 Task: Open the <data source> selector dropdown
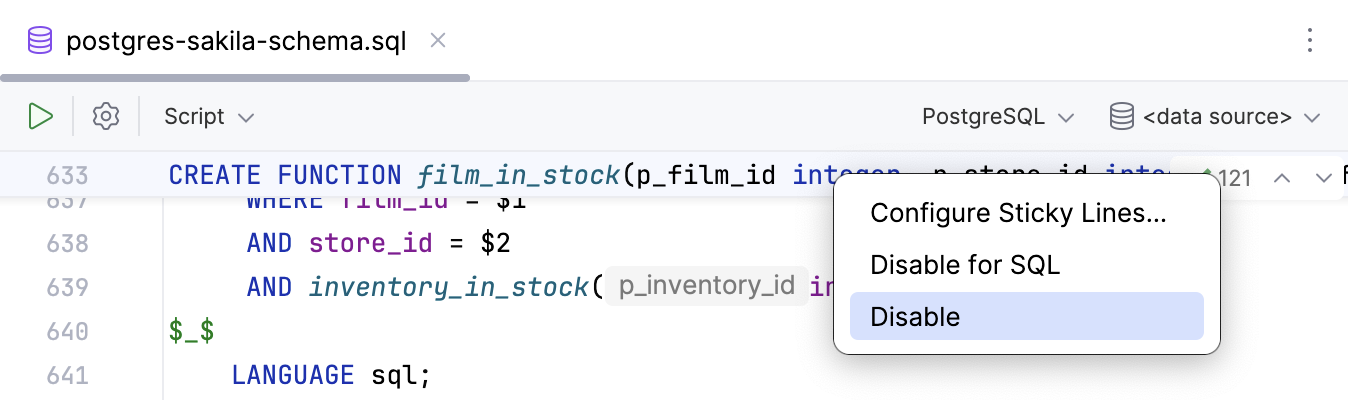tap(1215, 117)
